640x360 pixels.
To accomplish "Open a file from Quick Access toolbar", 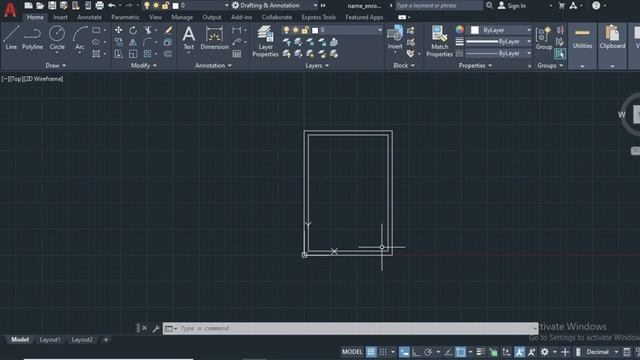I will 40,6.
